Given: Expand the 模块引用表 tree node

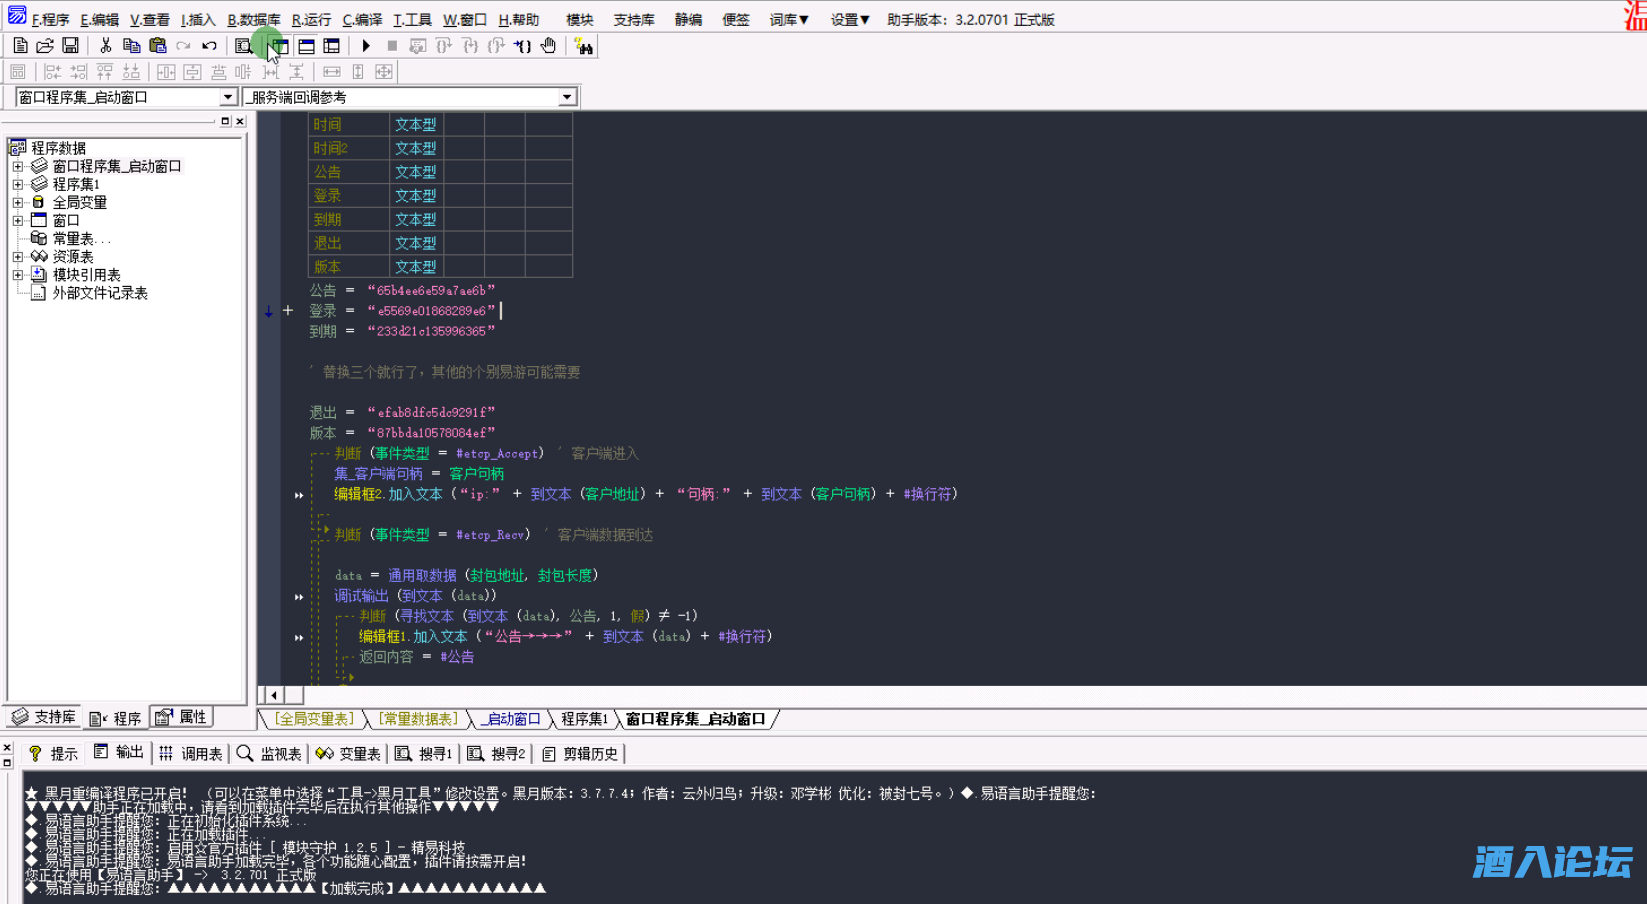Looking at the screenshot, I should click(x=17, y=275).
